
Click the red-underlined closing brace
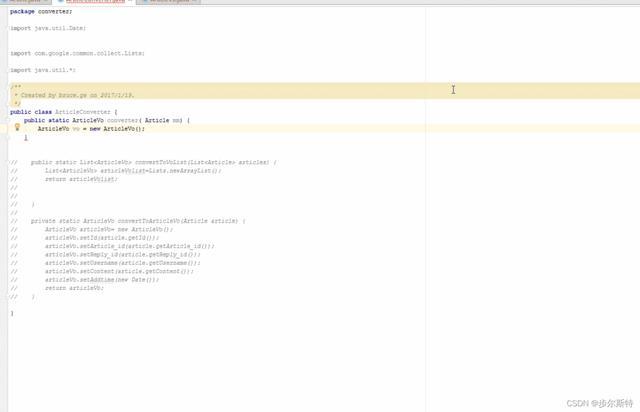[x=26, y=138]
